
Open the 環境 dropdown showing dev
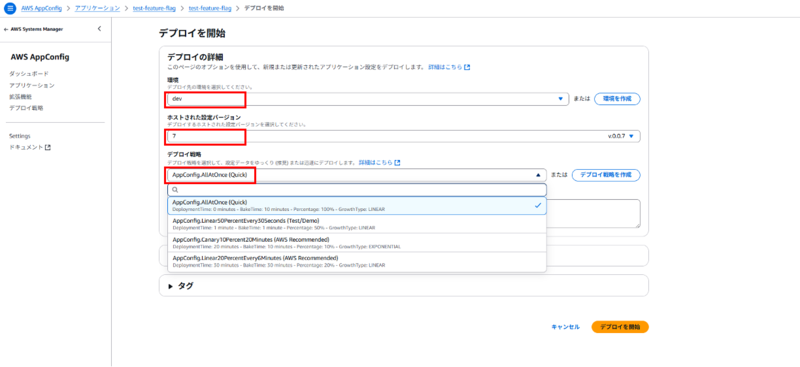click(x=368, y=99)
